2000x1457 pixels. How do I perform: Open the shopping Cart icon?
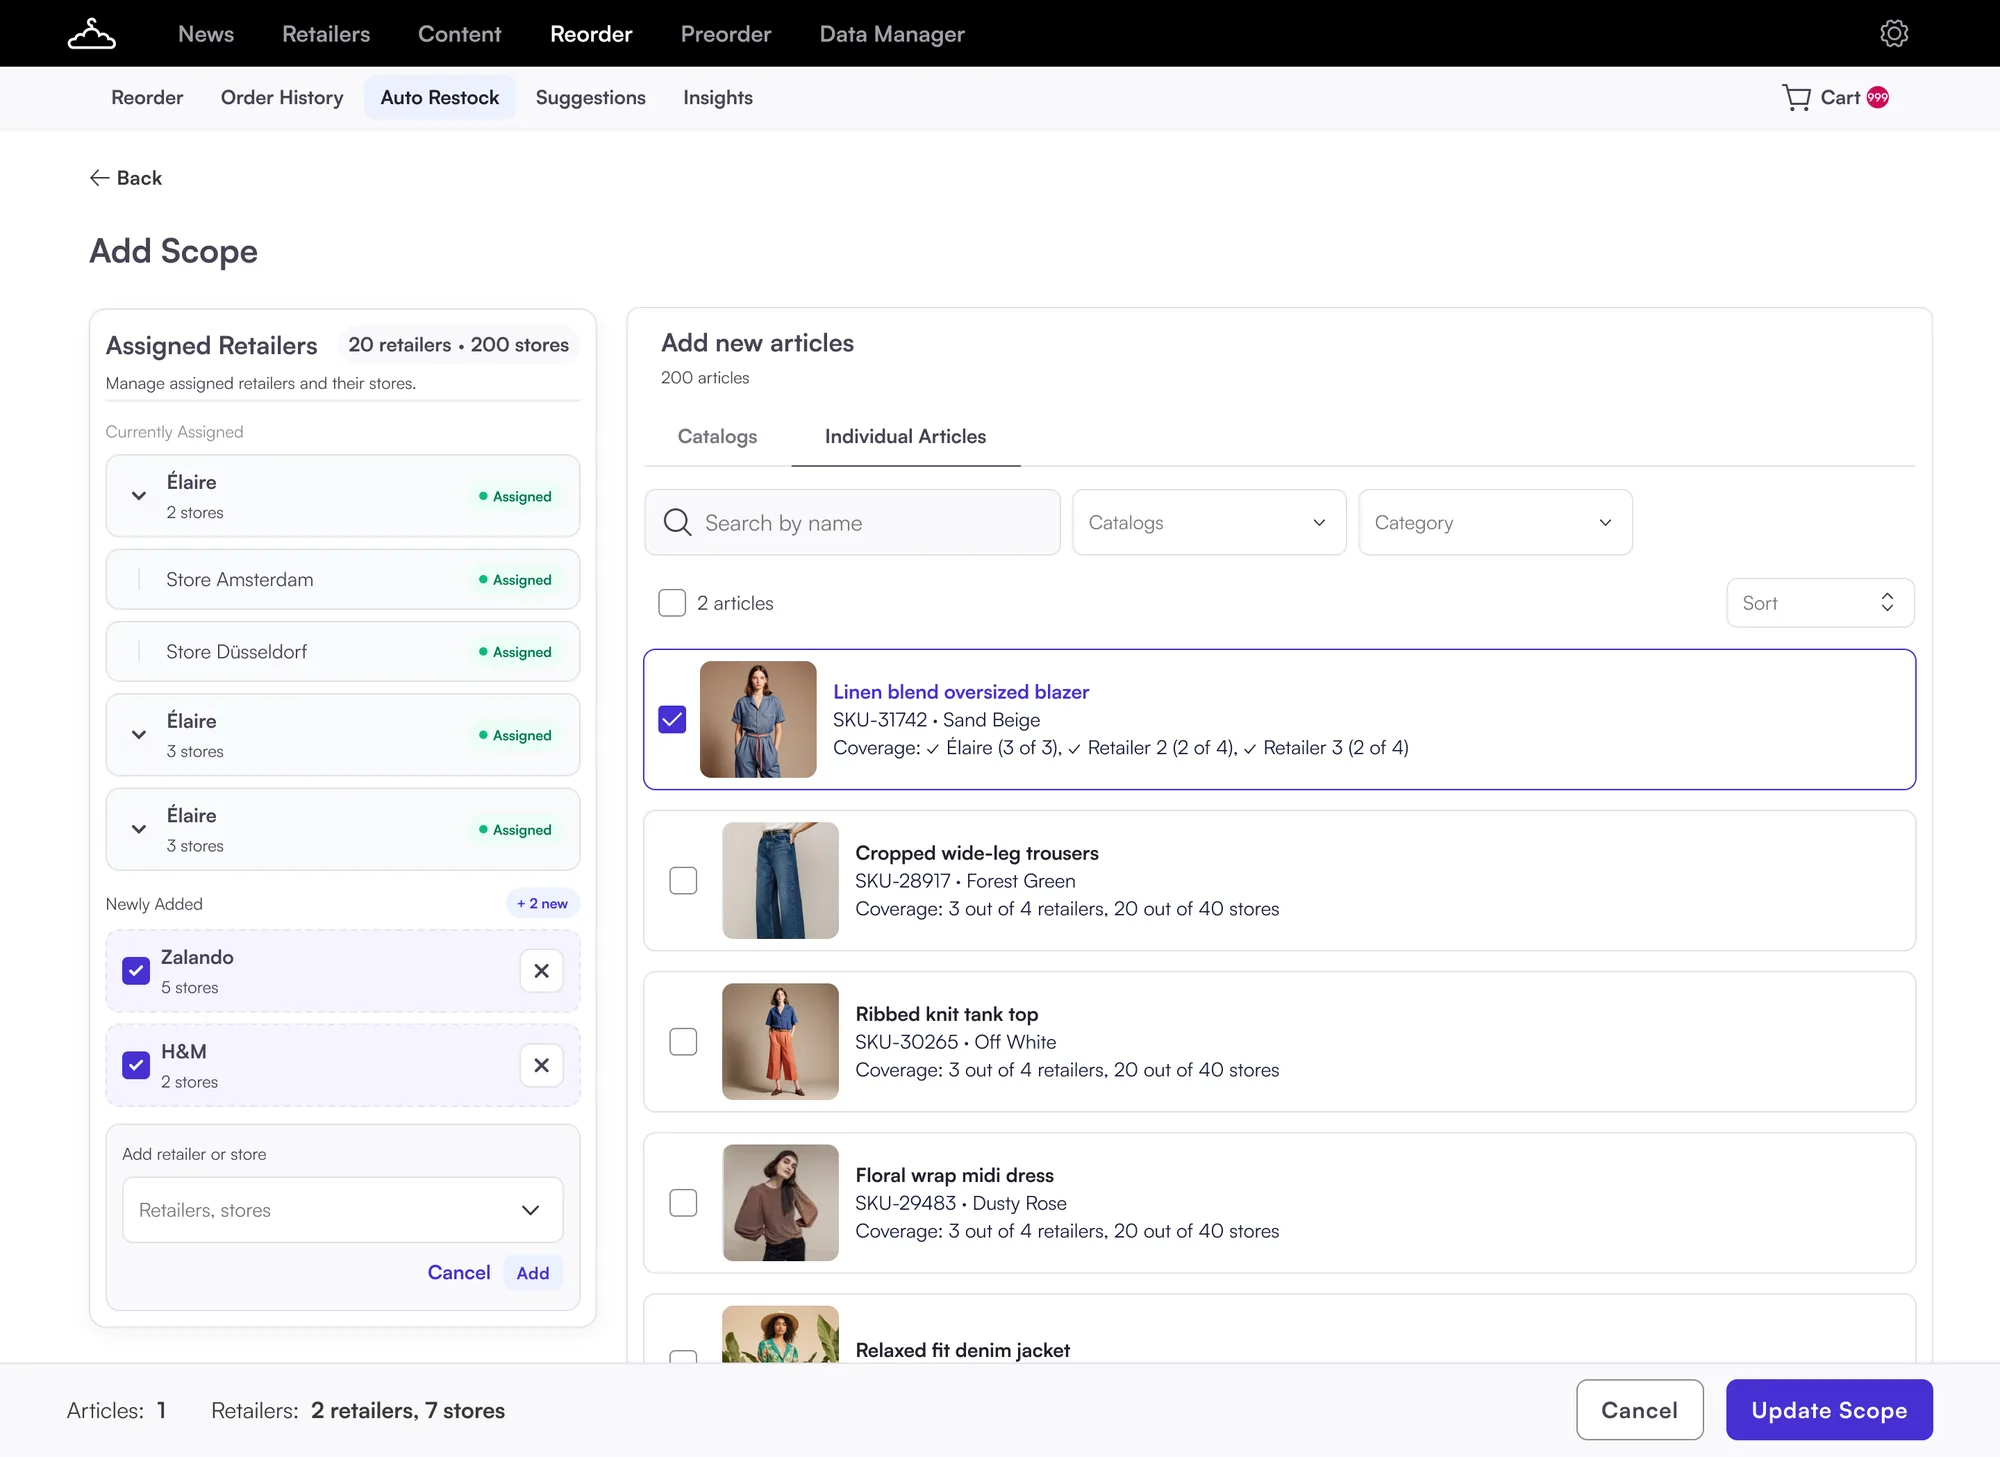pyautogui.click(x=1796, y=97)
